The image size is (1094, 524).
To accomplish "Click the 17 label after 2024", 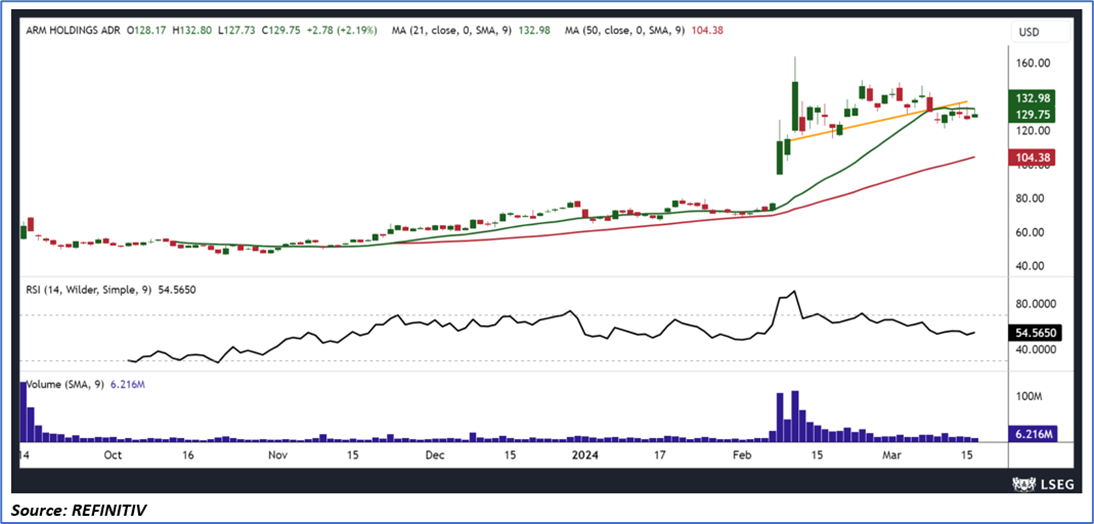I will click(x=660, y=454).
